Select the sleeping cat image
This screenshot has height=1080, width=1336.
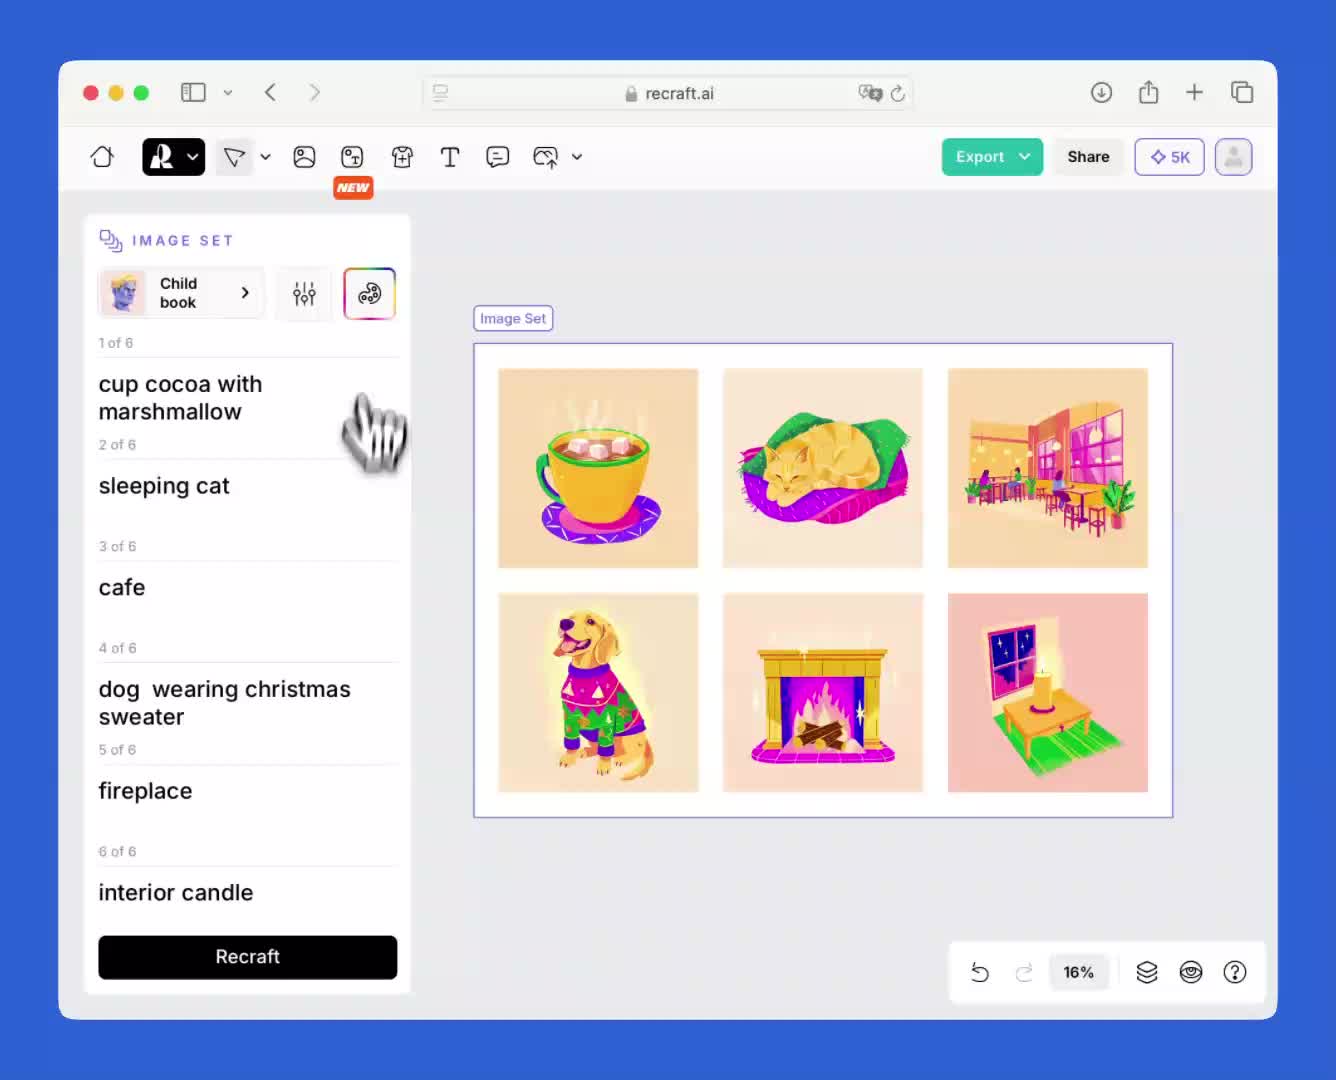(823, 468)
